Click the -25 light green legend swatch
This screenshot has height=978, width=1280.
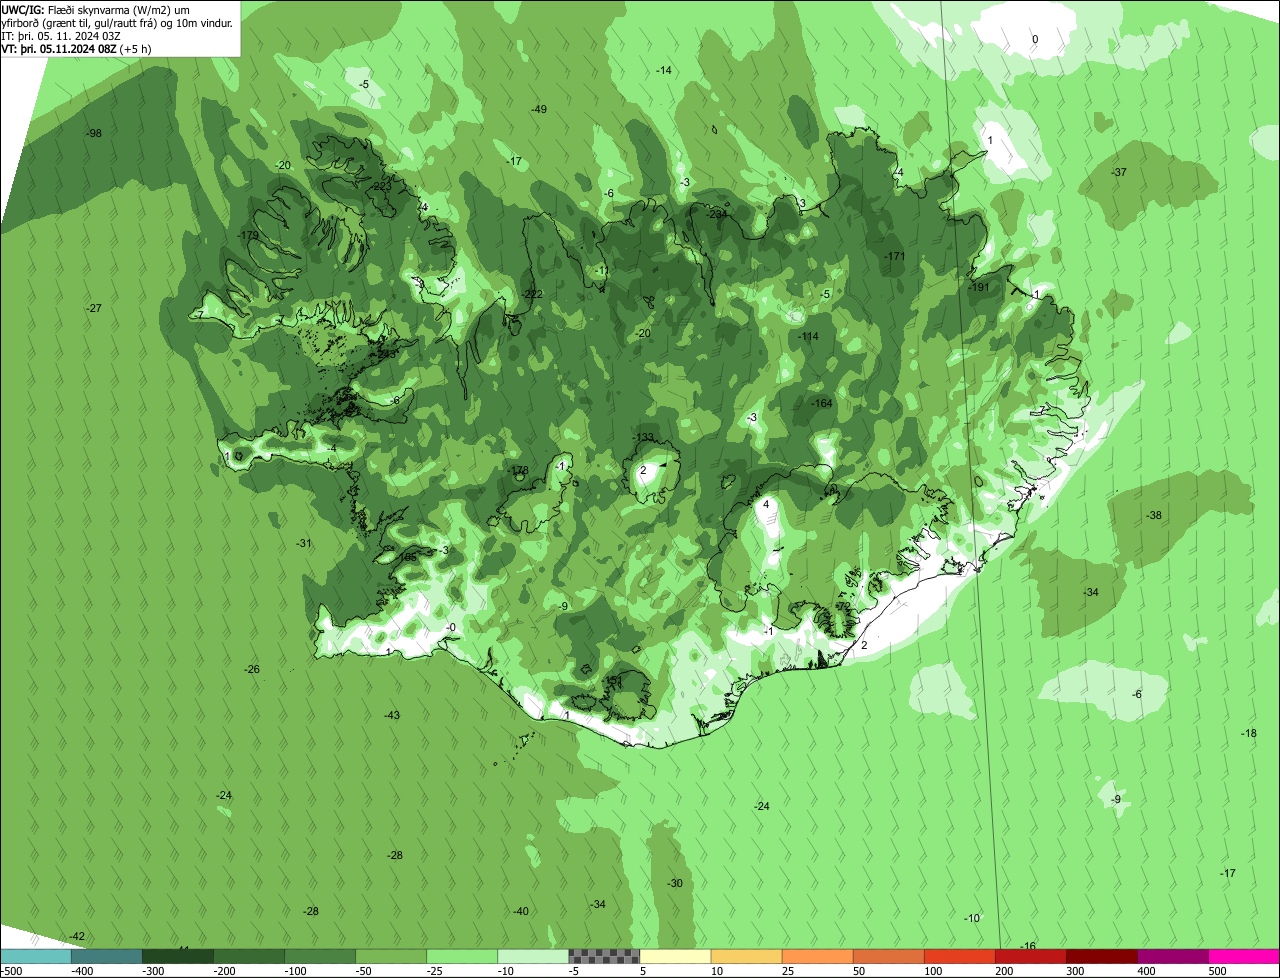(462, 957)
